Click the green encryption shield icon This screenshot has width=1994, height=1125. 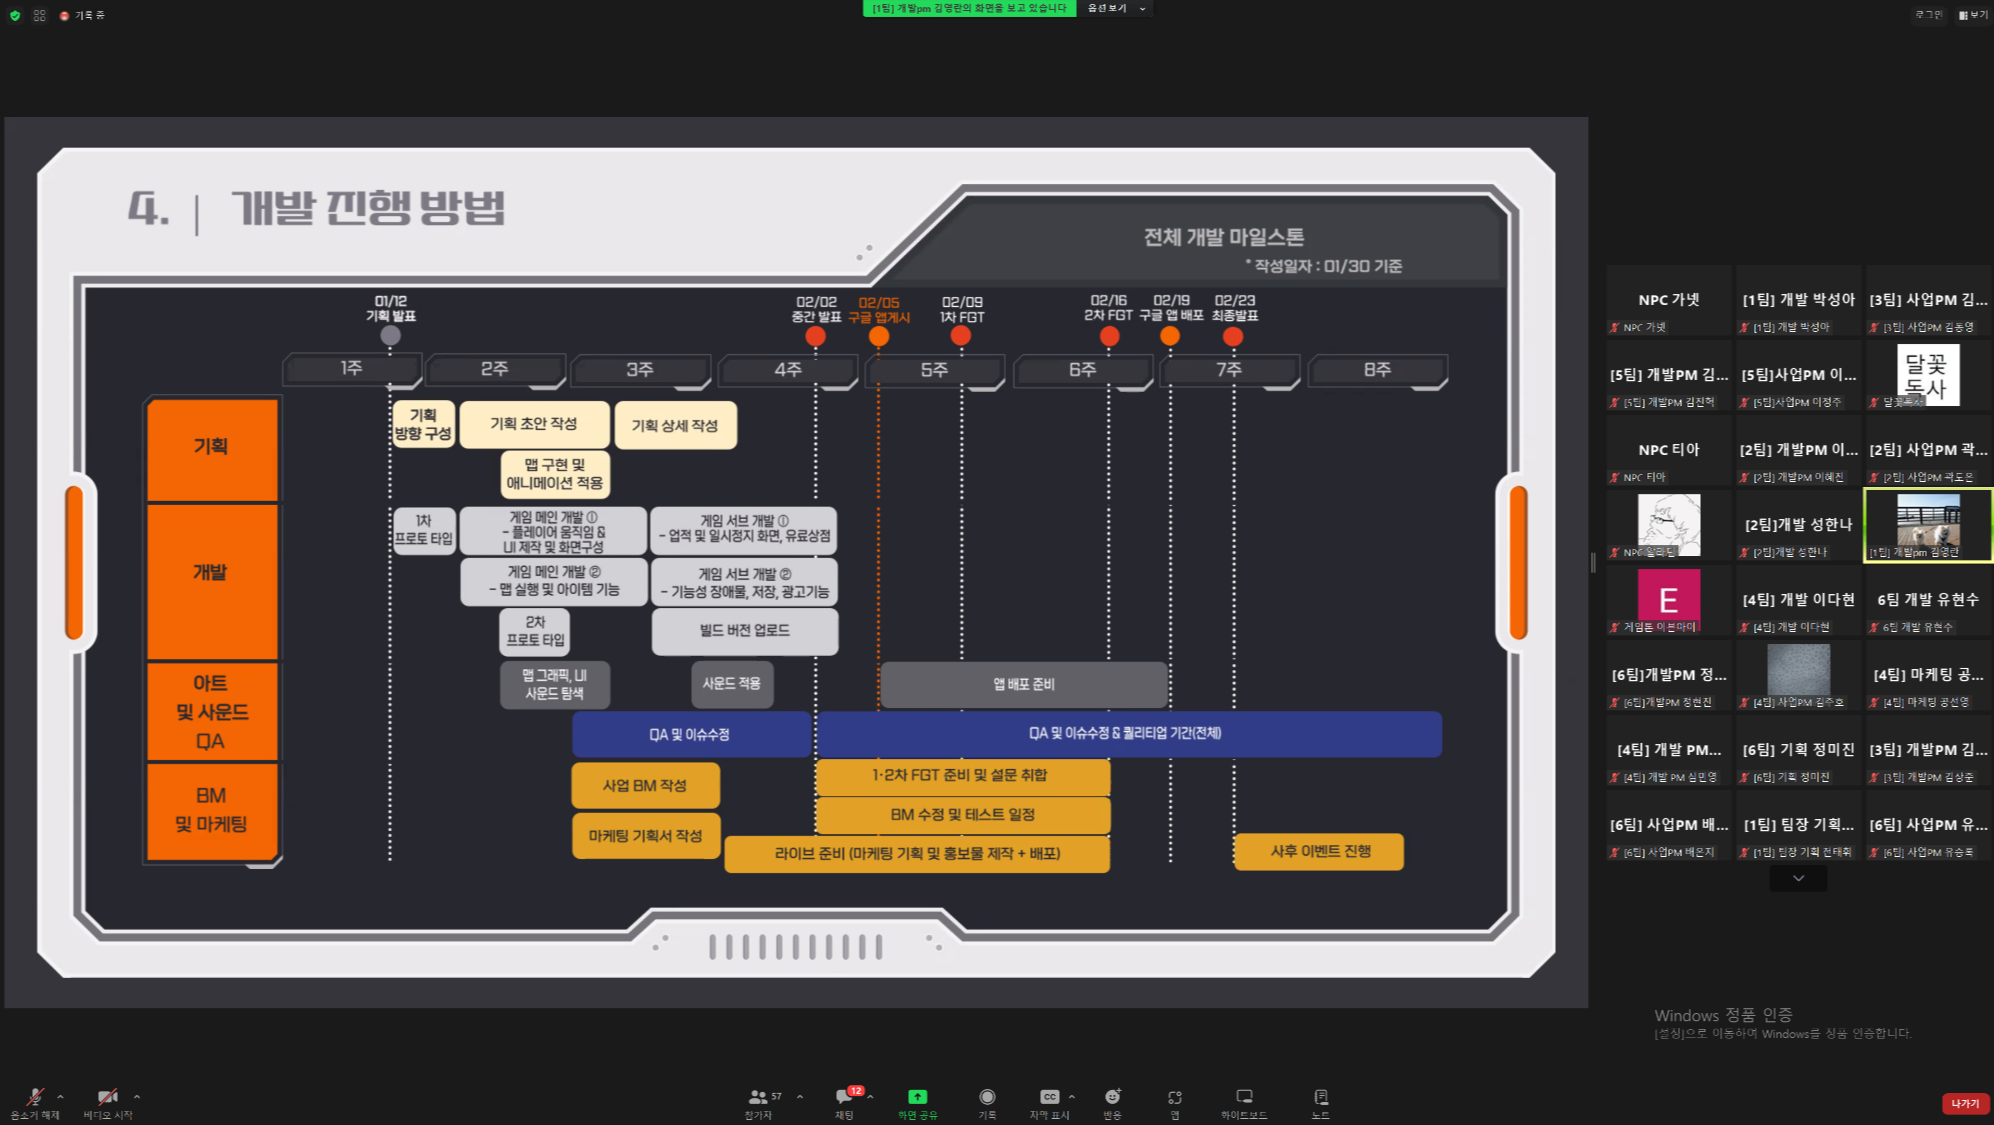(x=14, y=15)
